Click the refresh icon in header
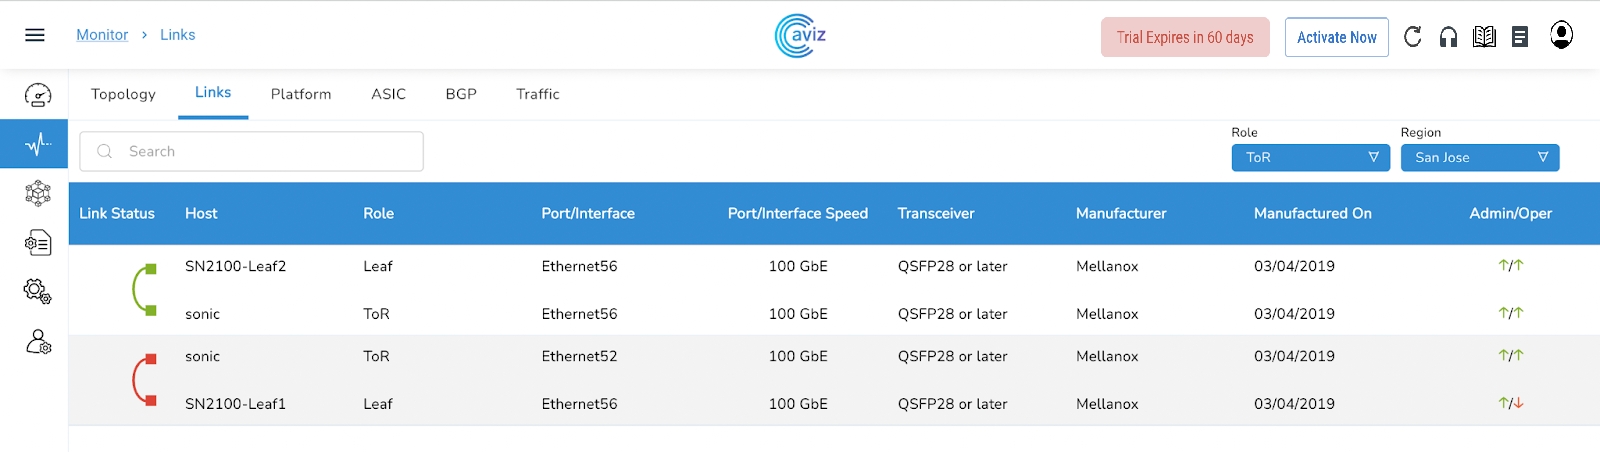 tap(1412, 37)
